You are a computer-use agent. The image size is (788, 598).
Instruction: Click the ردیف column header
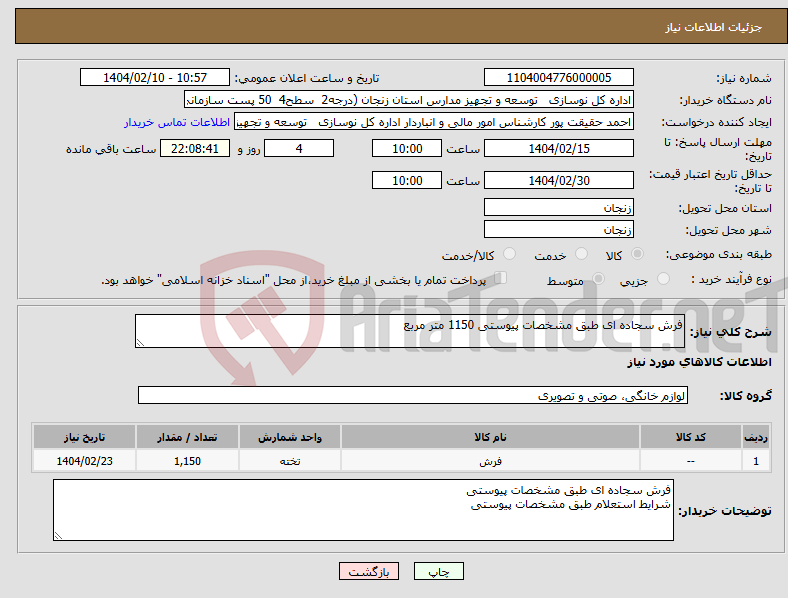tap(756, 437)
